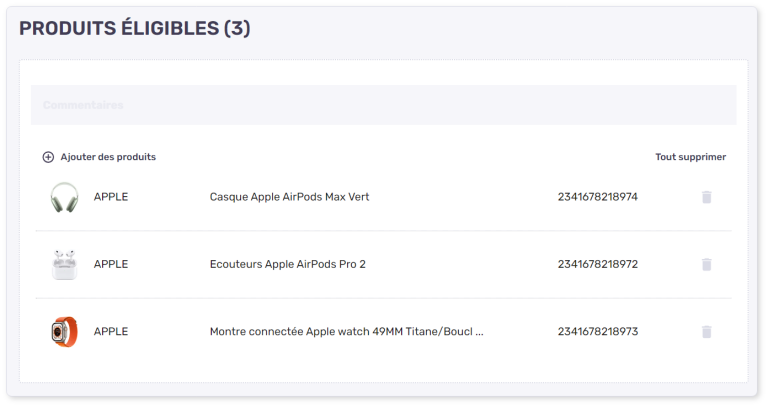Click the green AirPods Max thumbnail
768x407 pixels.
(64, 197)
